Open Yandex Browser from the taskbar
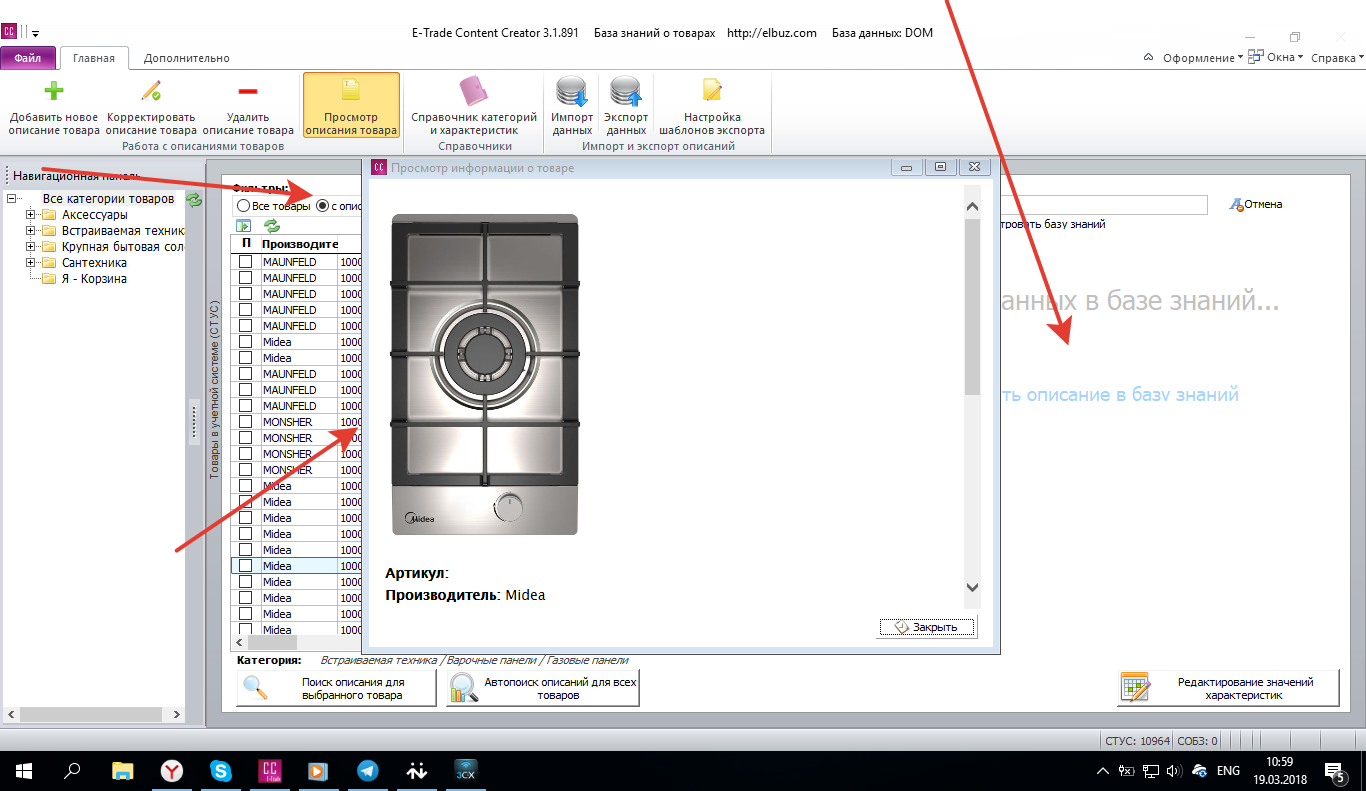 click(x=172, y=771)
